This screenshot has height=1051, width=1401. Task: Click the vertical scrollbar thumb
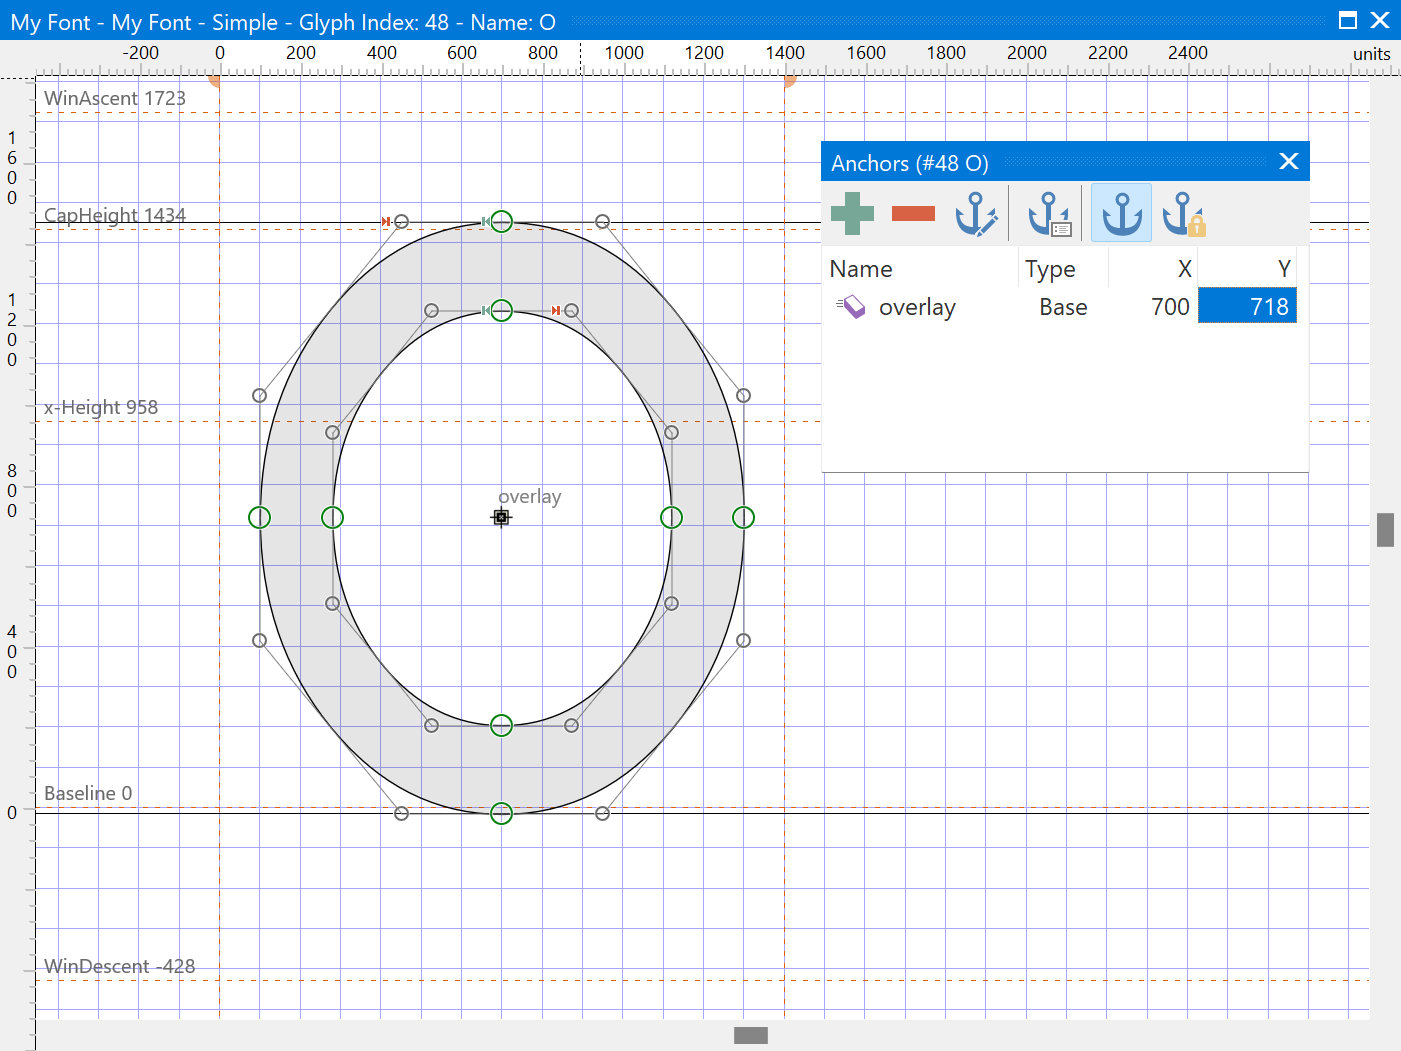pyautogui.click(x=1385, y=530)
